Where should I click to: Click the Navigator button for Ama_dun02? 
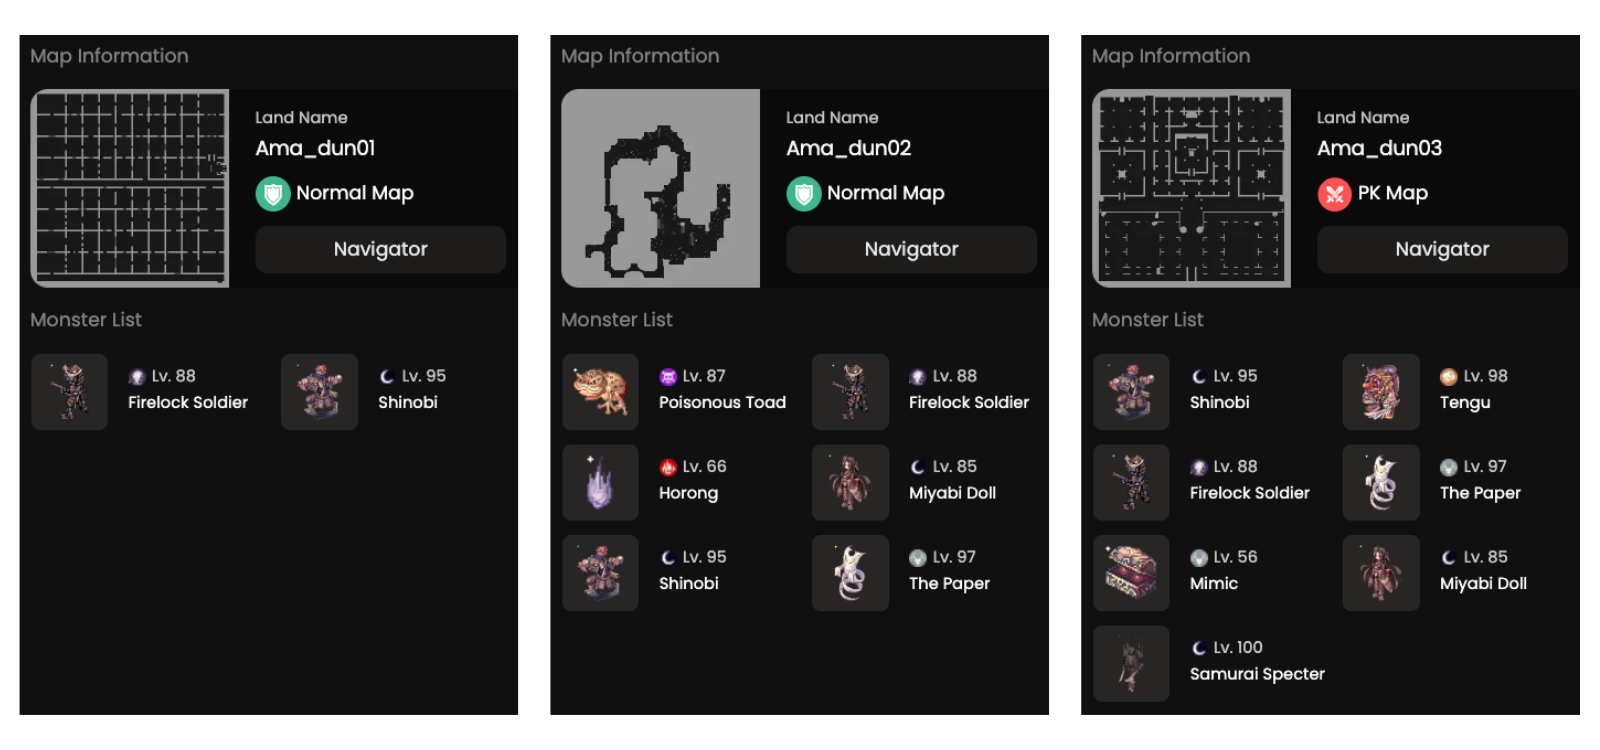[911, 249]
